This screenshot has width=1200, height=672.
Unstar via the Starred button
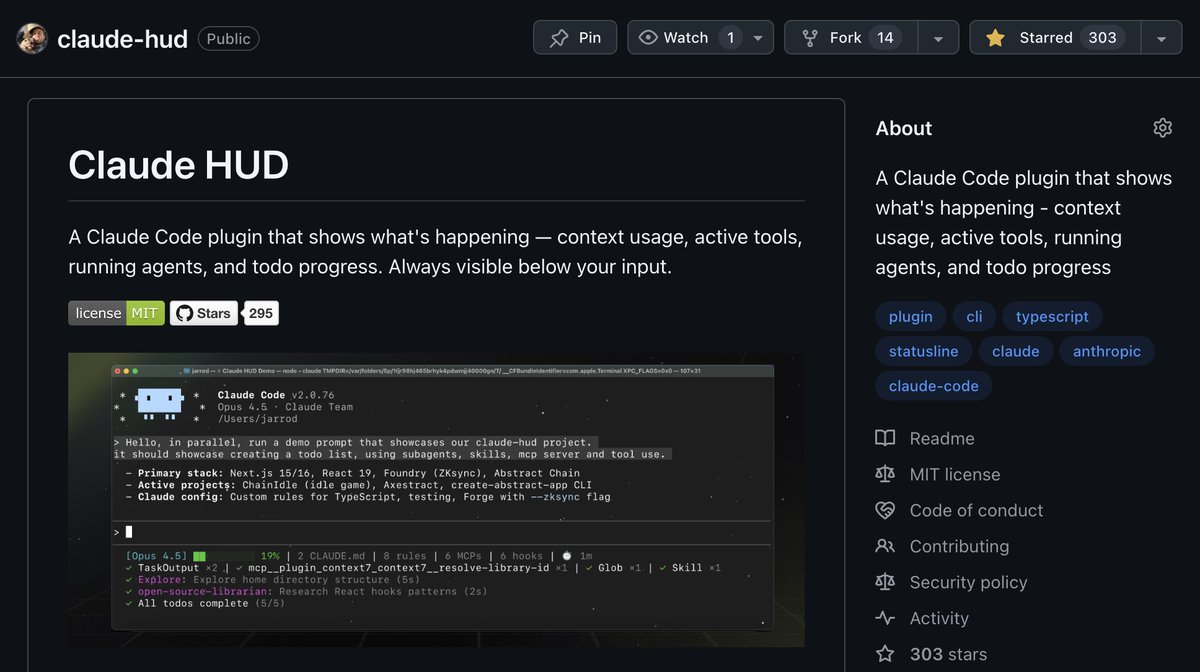1055,38
